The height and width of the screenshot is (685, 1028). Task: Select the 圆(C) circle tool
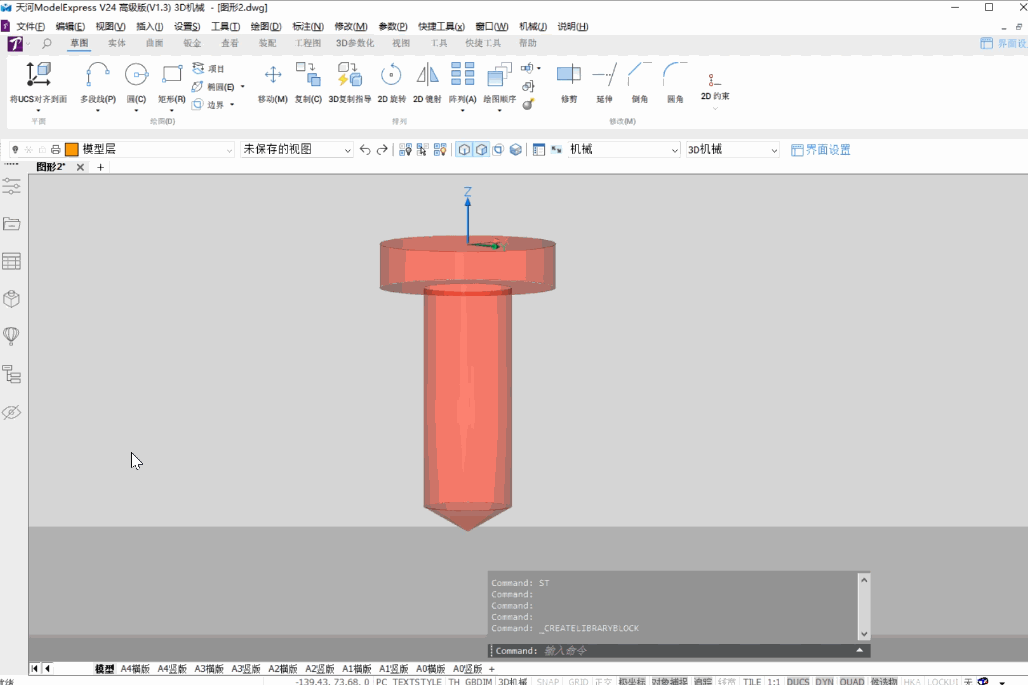tap(136, 83)
